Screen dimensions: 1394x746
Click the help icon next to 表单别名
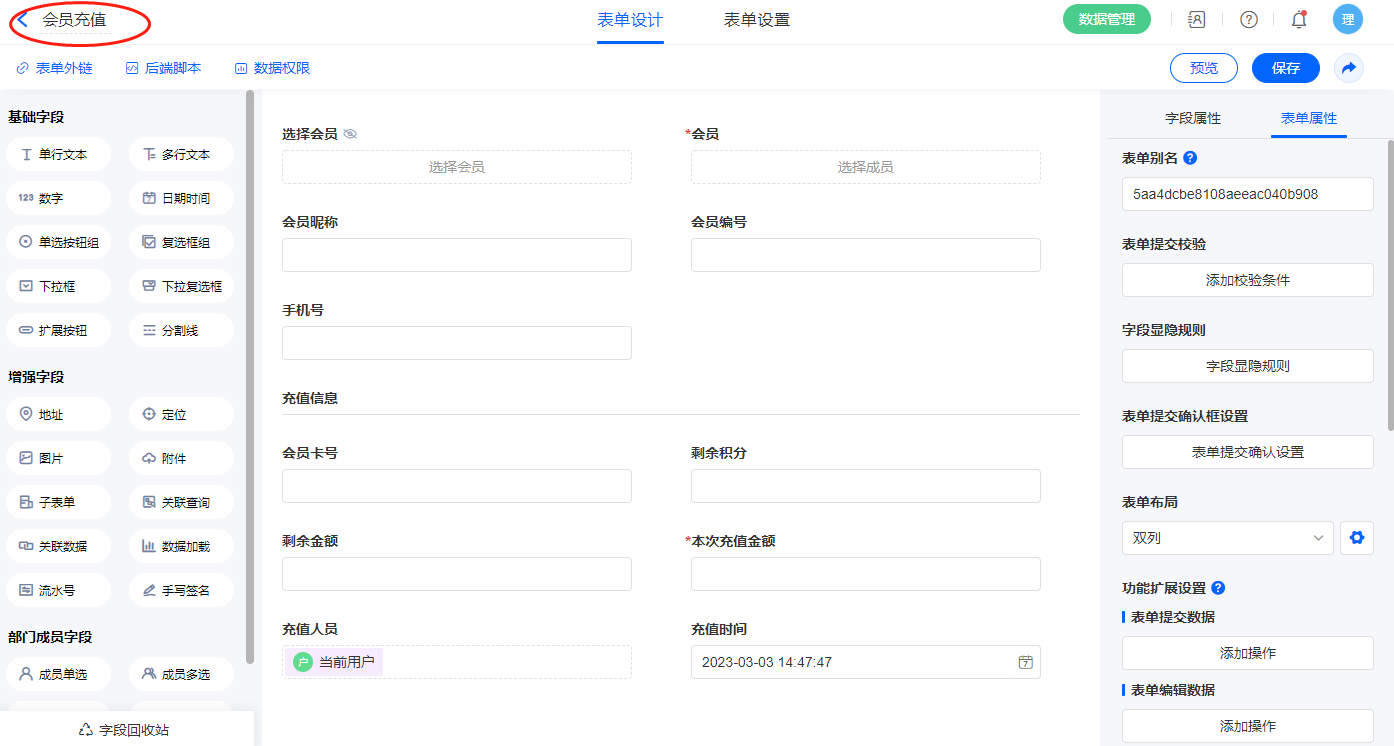[x=1190, y=158]
